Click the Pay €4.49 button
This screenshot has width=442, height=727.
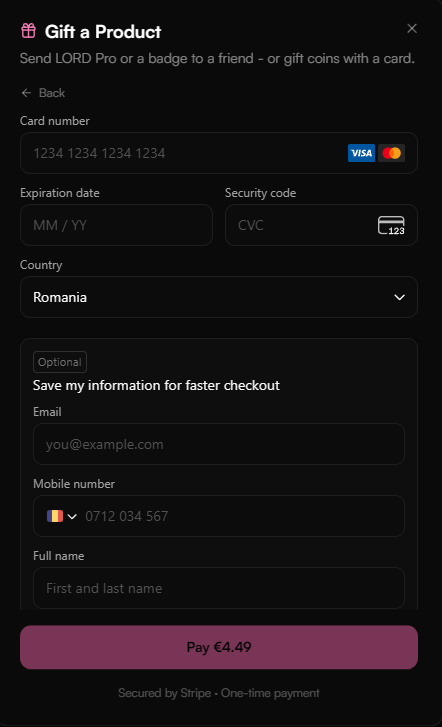click(x=219, y=647)
